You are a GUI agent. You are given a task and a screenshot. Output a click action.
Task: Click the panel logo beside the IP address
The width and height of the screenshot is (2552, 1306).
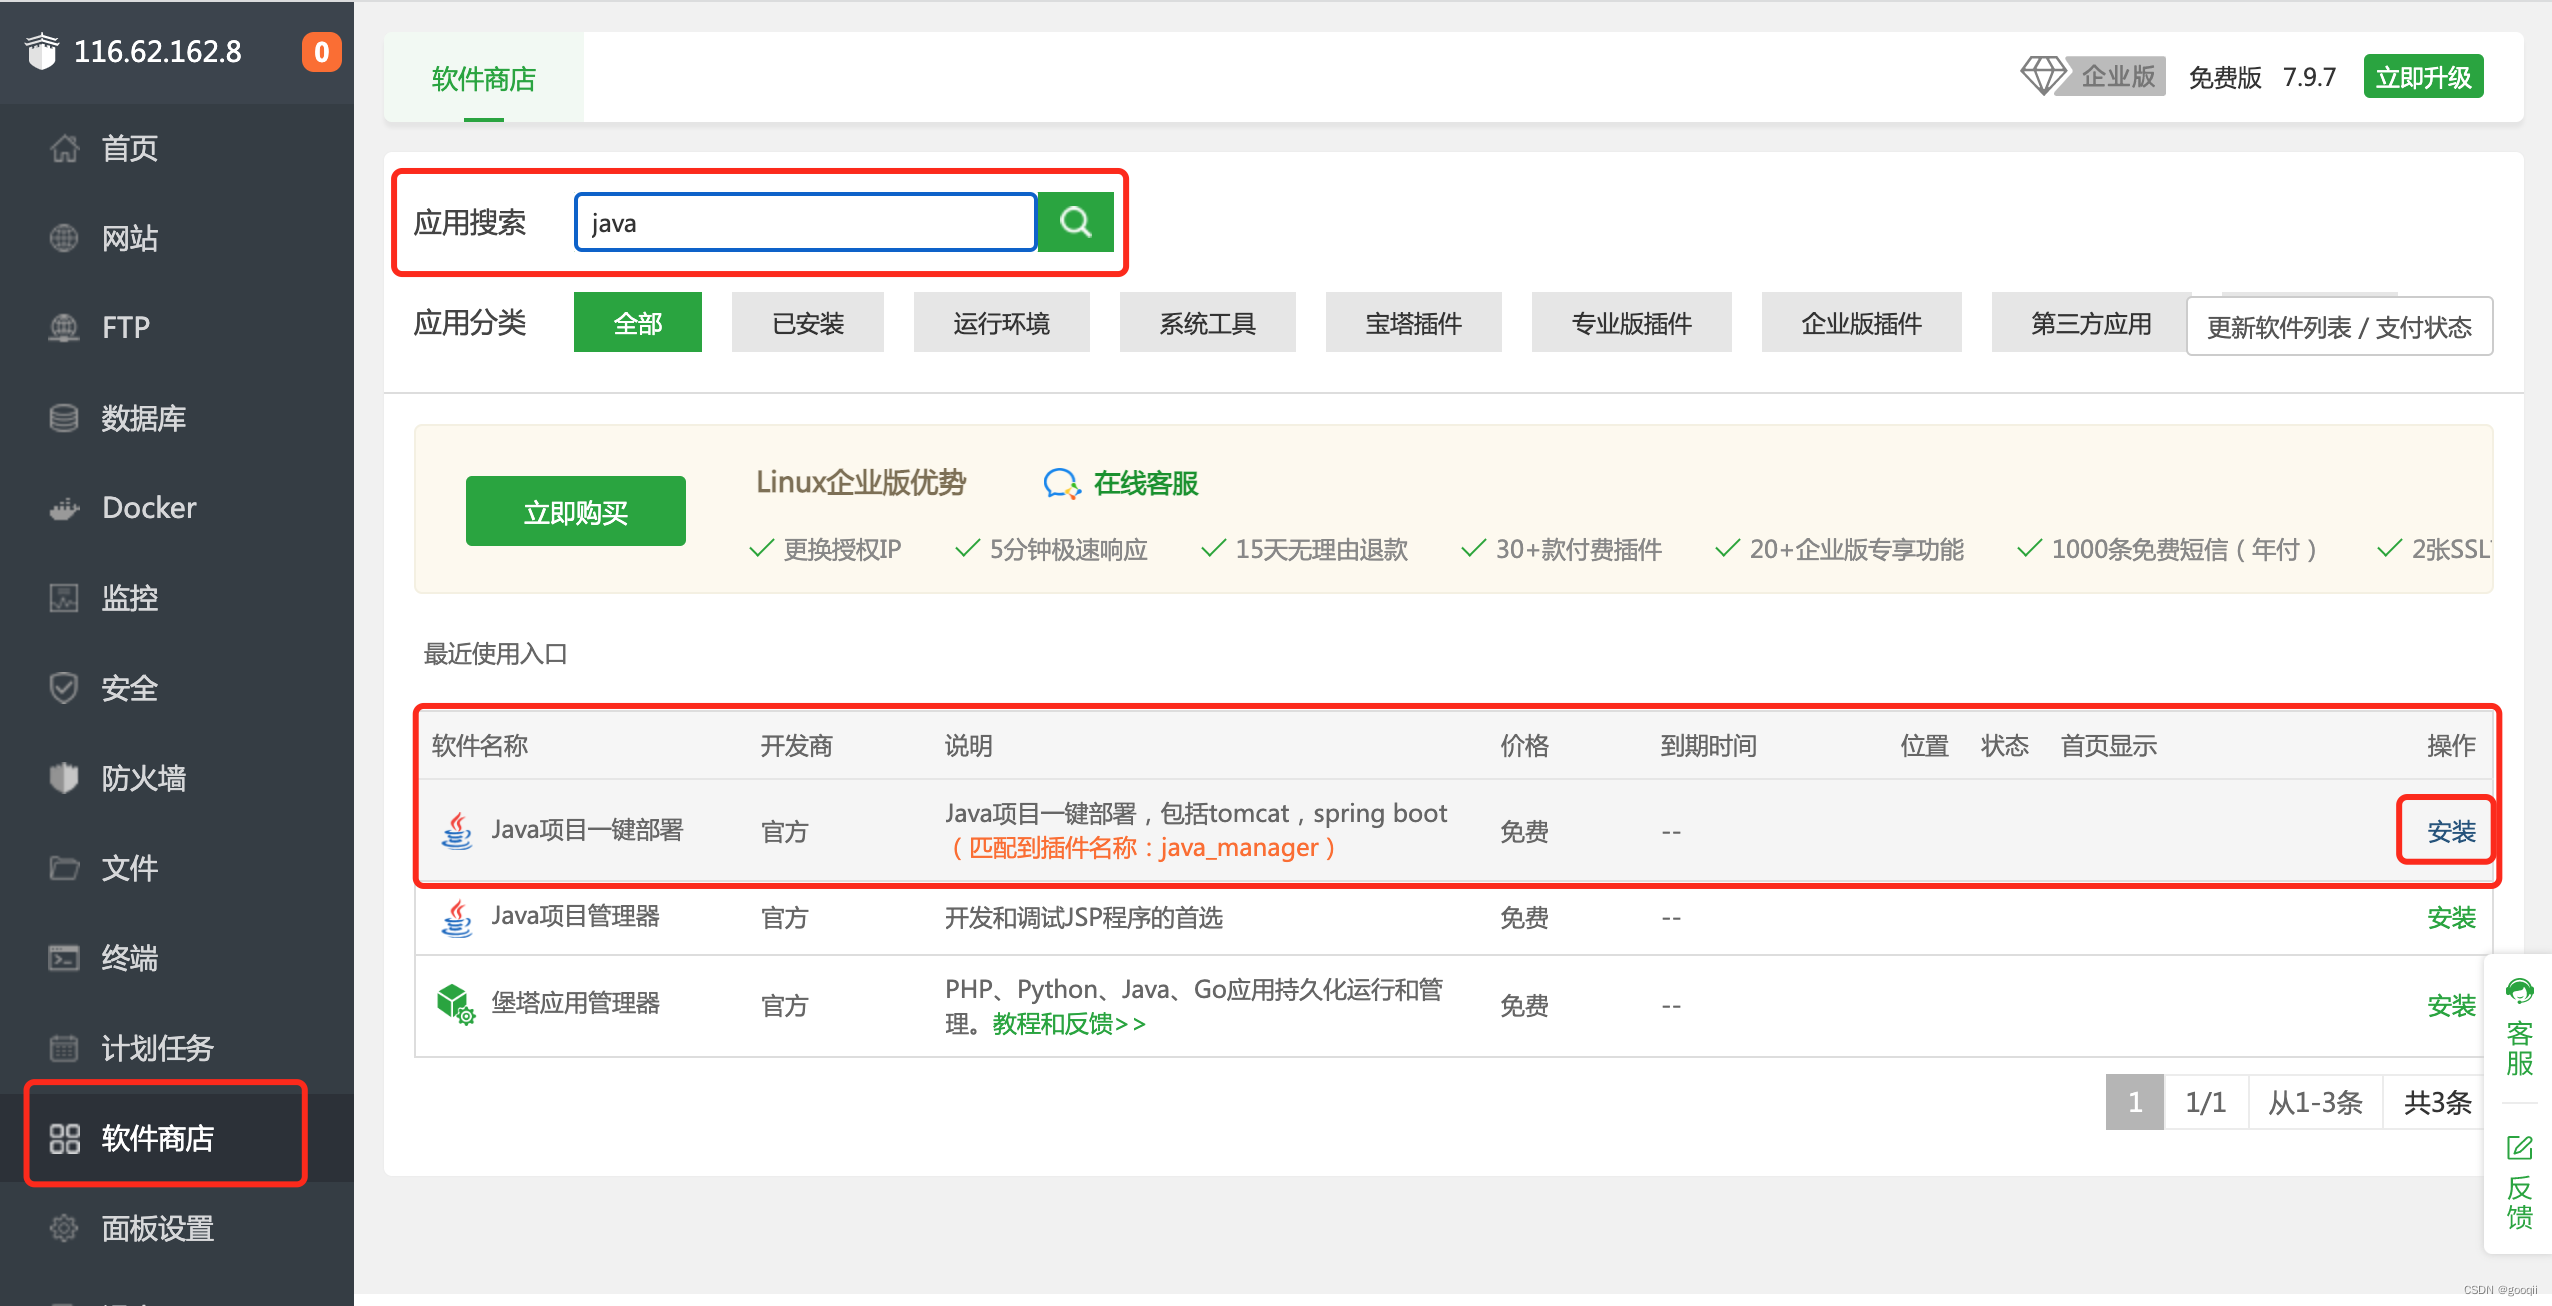point(42,51)
